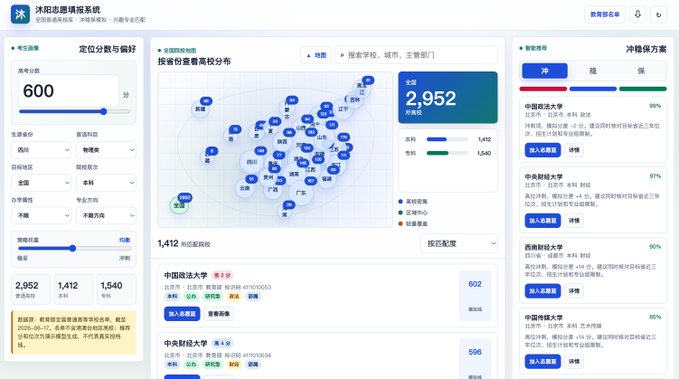
Task: Click the 研究型 tag under 中国政法大学
Action: coord(213,296)
